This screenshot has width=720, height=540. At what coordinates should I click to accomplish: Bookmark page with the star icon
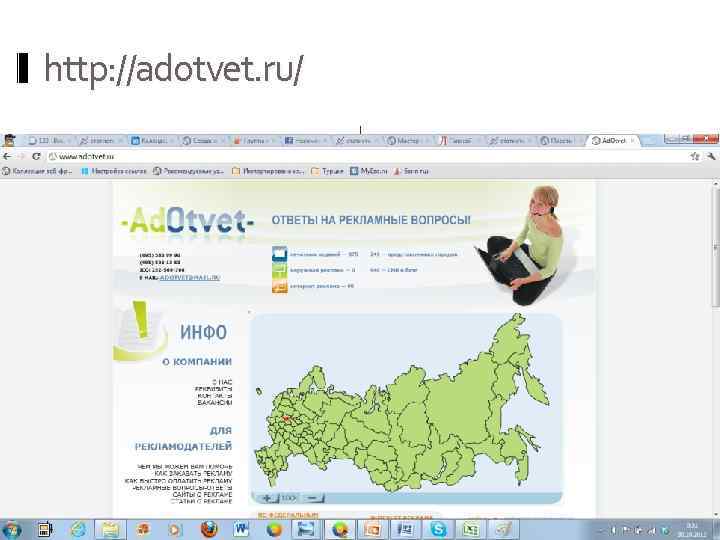695,156
